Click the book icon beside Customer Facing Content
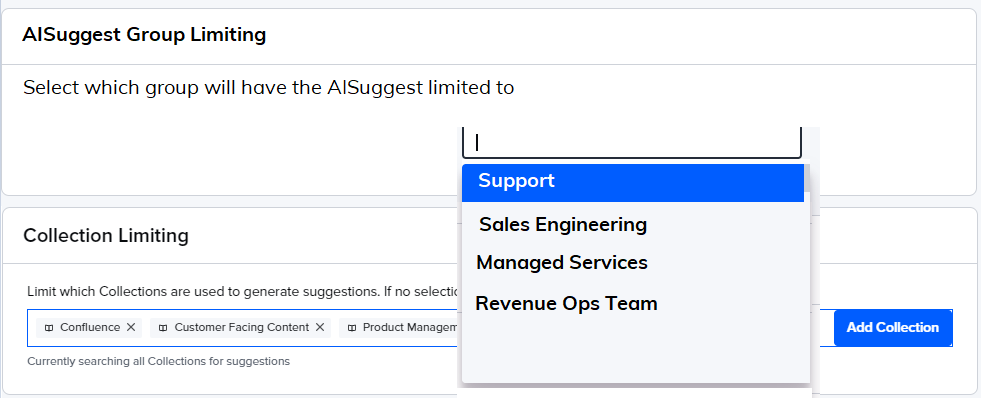 coord(163,328)
